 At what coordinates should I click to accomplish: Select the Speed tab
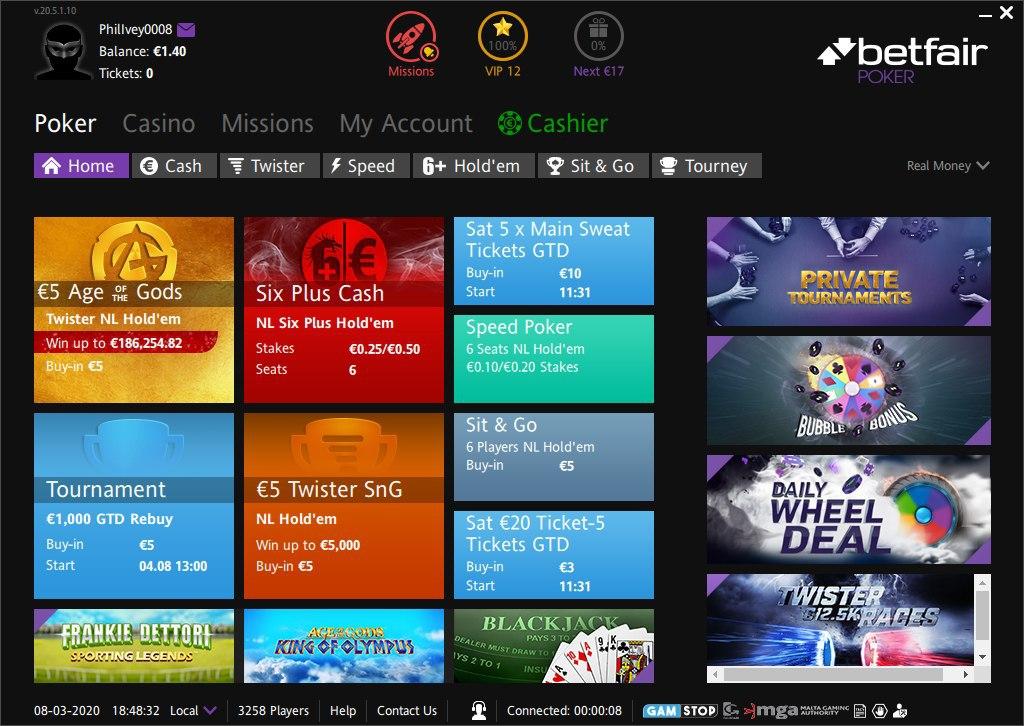coord(366,166)
